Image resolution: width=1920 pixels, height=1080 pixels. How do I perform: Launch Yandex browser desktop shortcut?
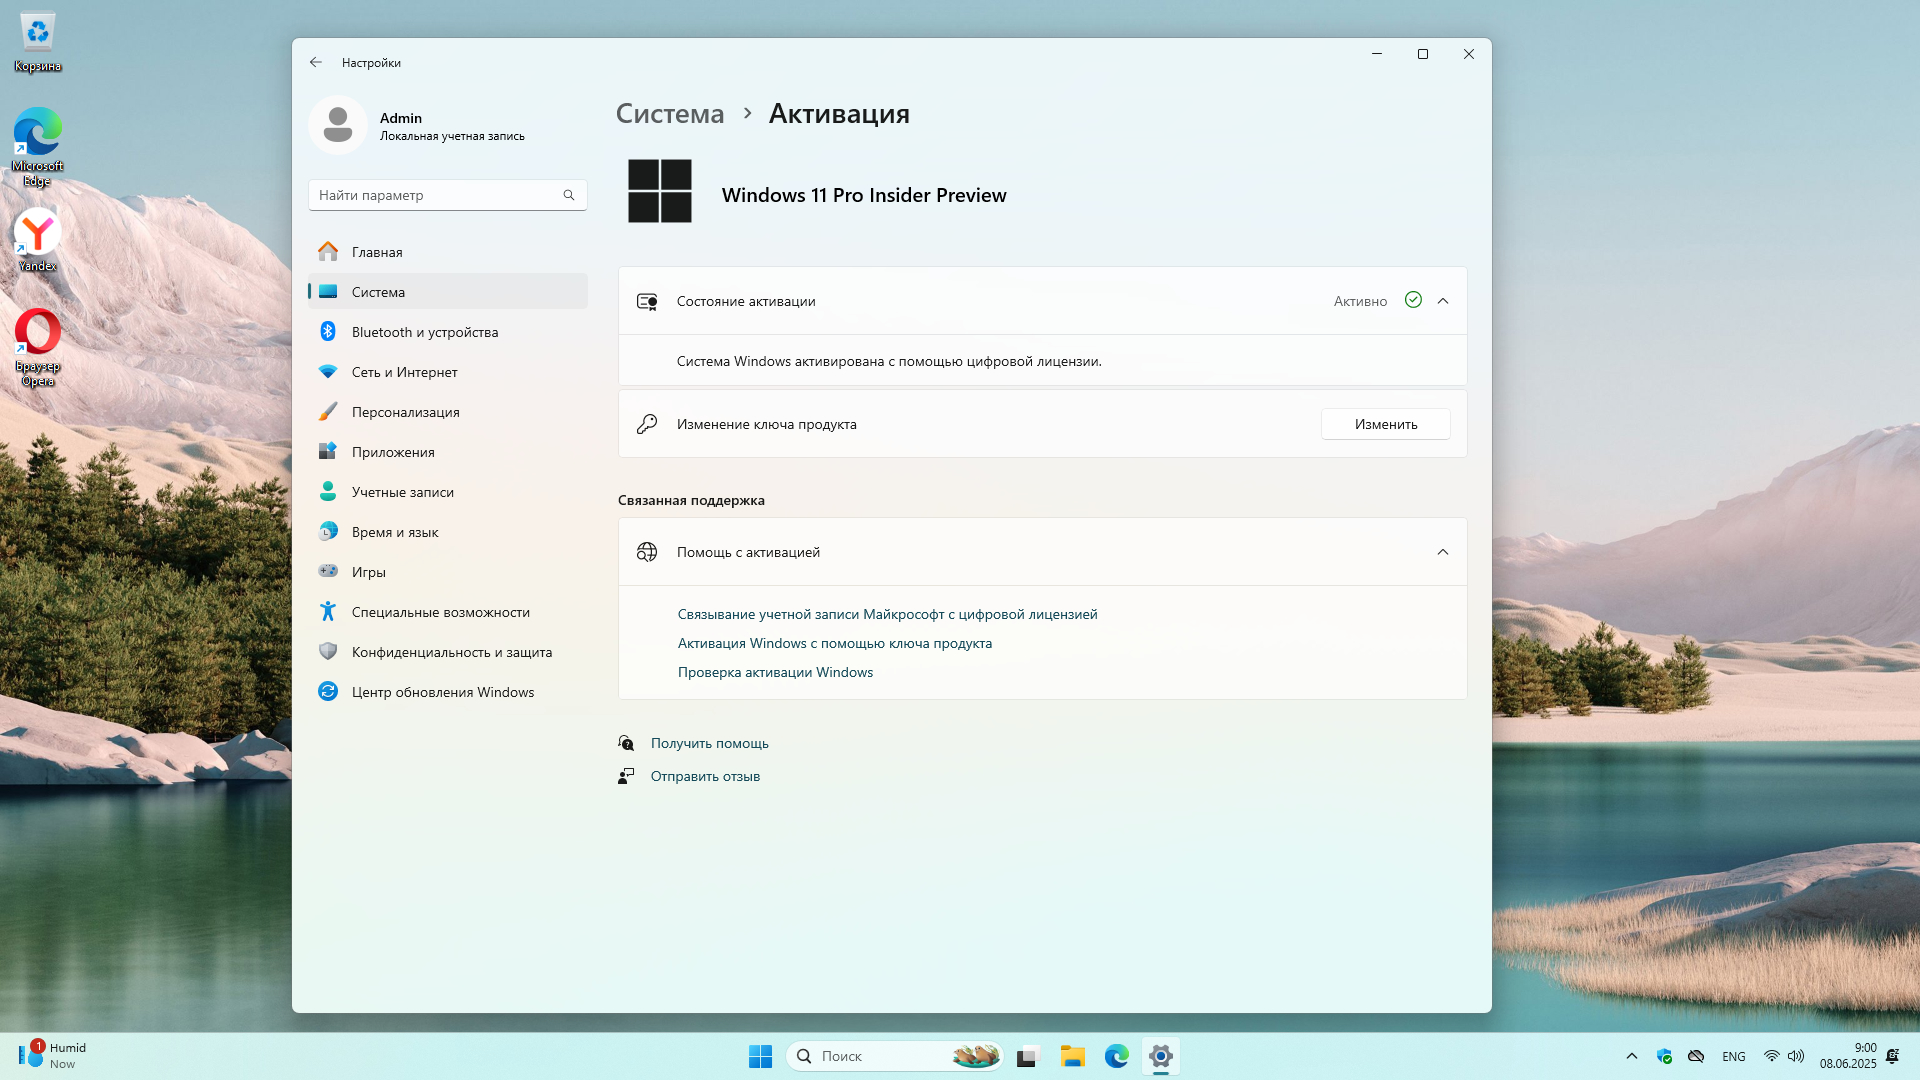point(38,238)
